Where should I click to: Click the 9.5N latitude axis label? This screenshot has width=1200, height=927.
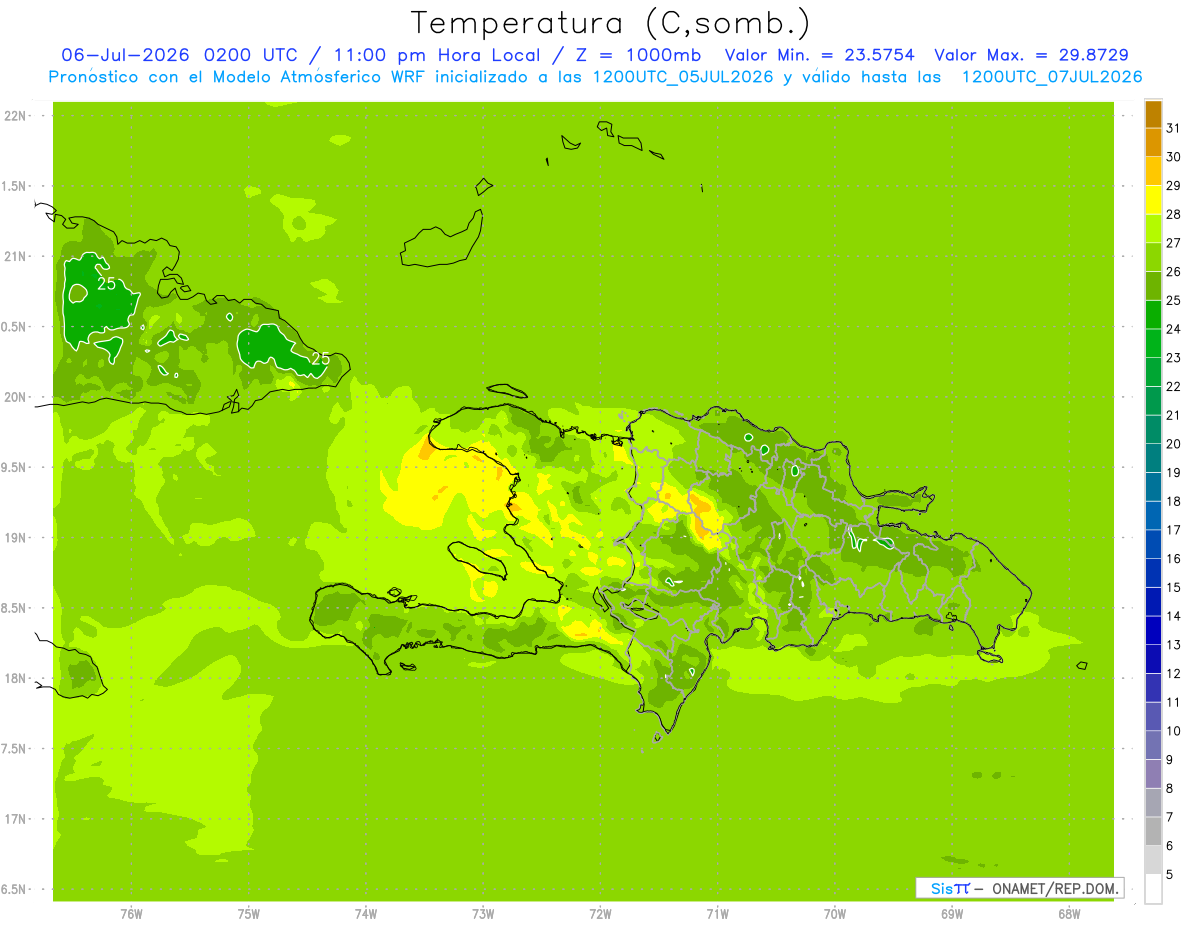[x=14, y=467]
